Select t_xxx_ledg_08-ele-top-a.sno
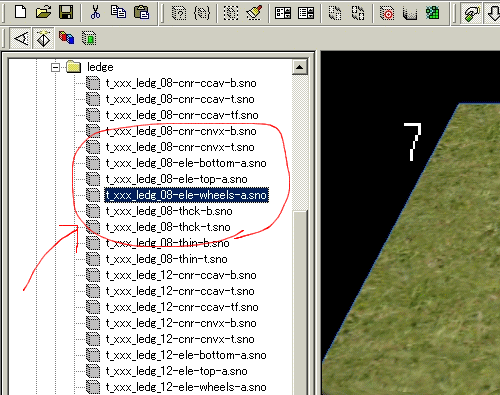This screenshot has width=500, height=395. coord(176,179)
